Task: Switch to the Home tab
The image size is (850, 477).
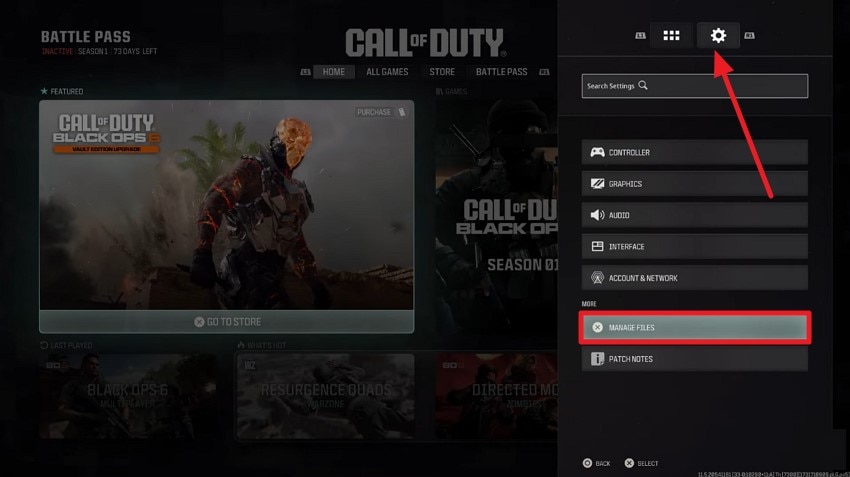Action: click(x=333, y=72)
